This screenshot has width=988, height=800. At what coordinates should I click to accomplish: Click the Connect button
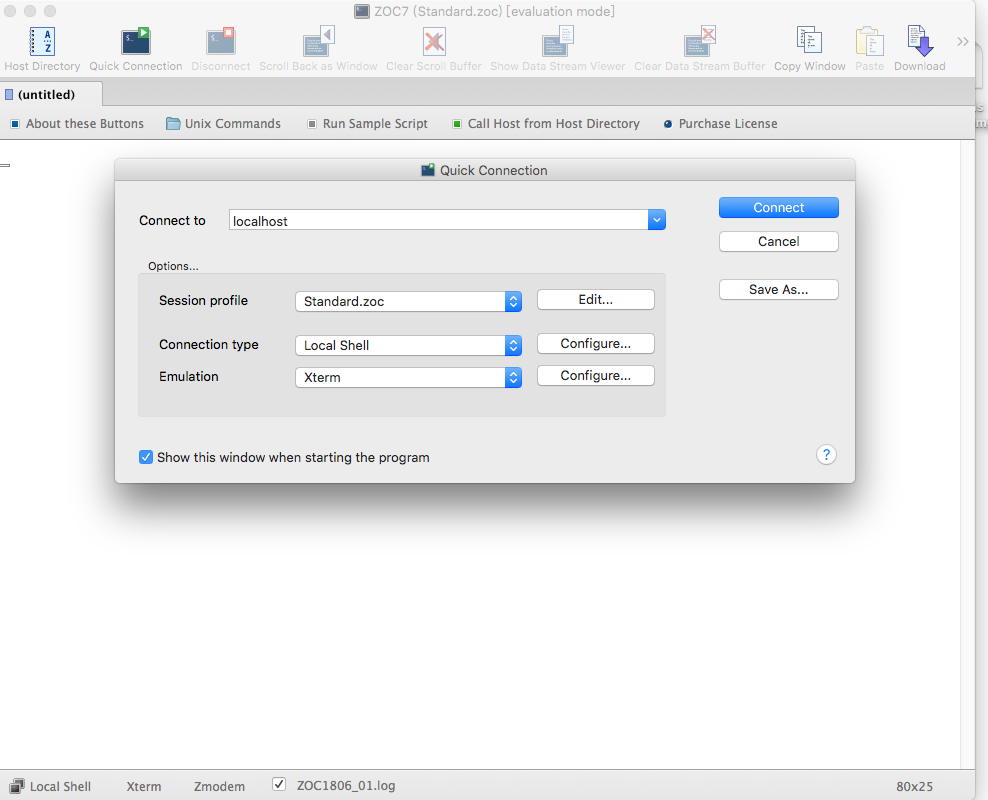(779, 208)
